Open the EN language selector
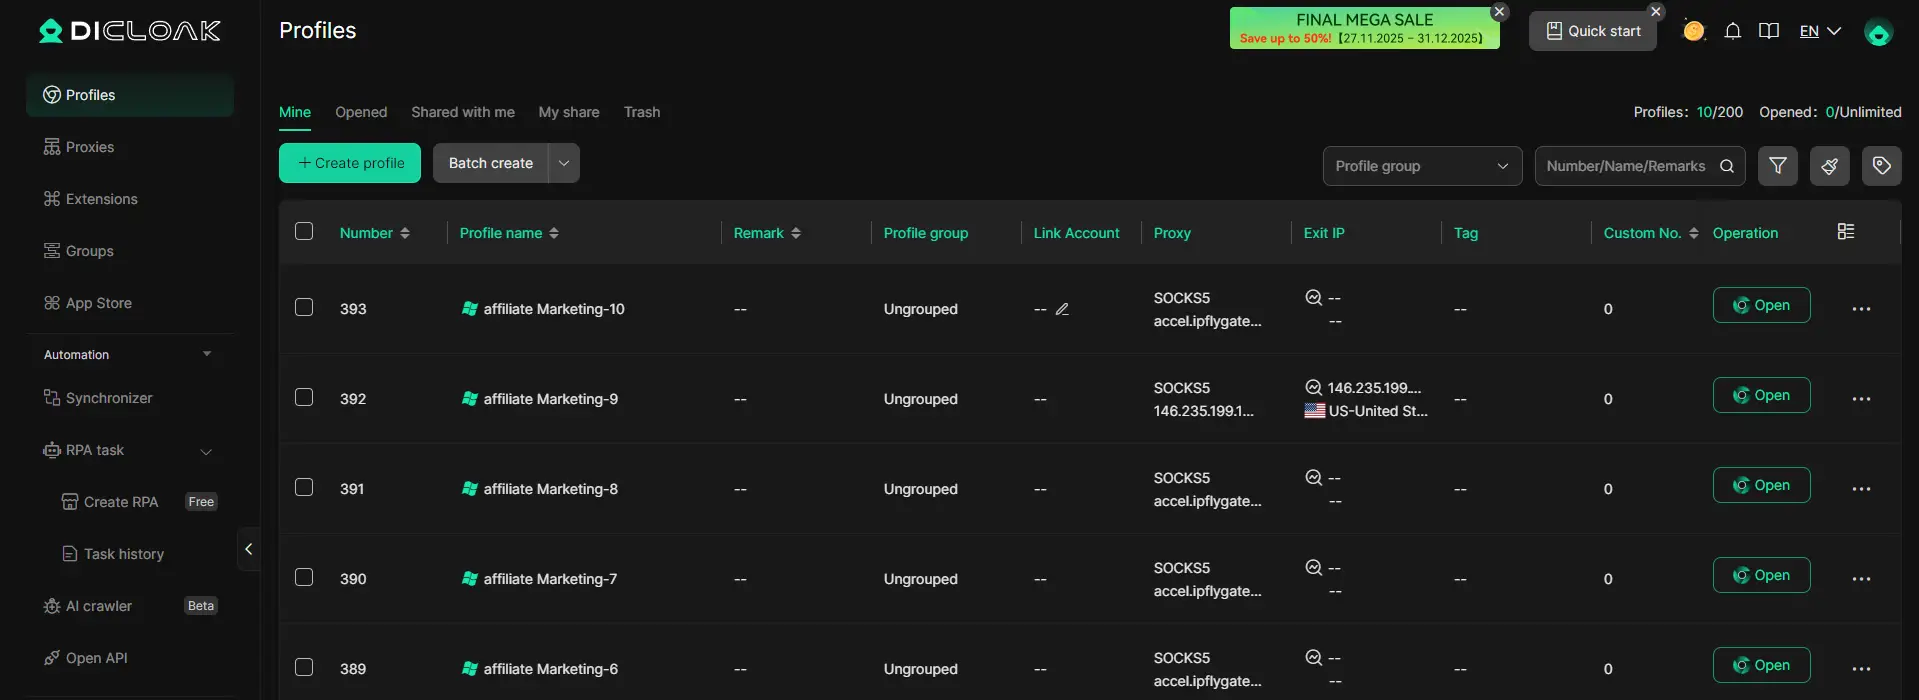The image size is (1919, 700). coord(1819,31)
